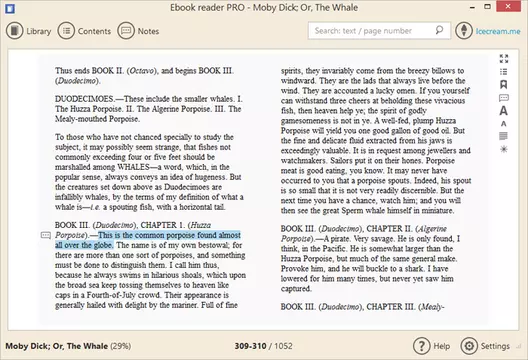Click the page counter 309-310 / 1052
528x360 pixels.
click(x=263, y=346)
